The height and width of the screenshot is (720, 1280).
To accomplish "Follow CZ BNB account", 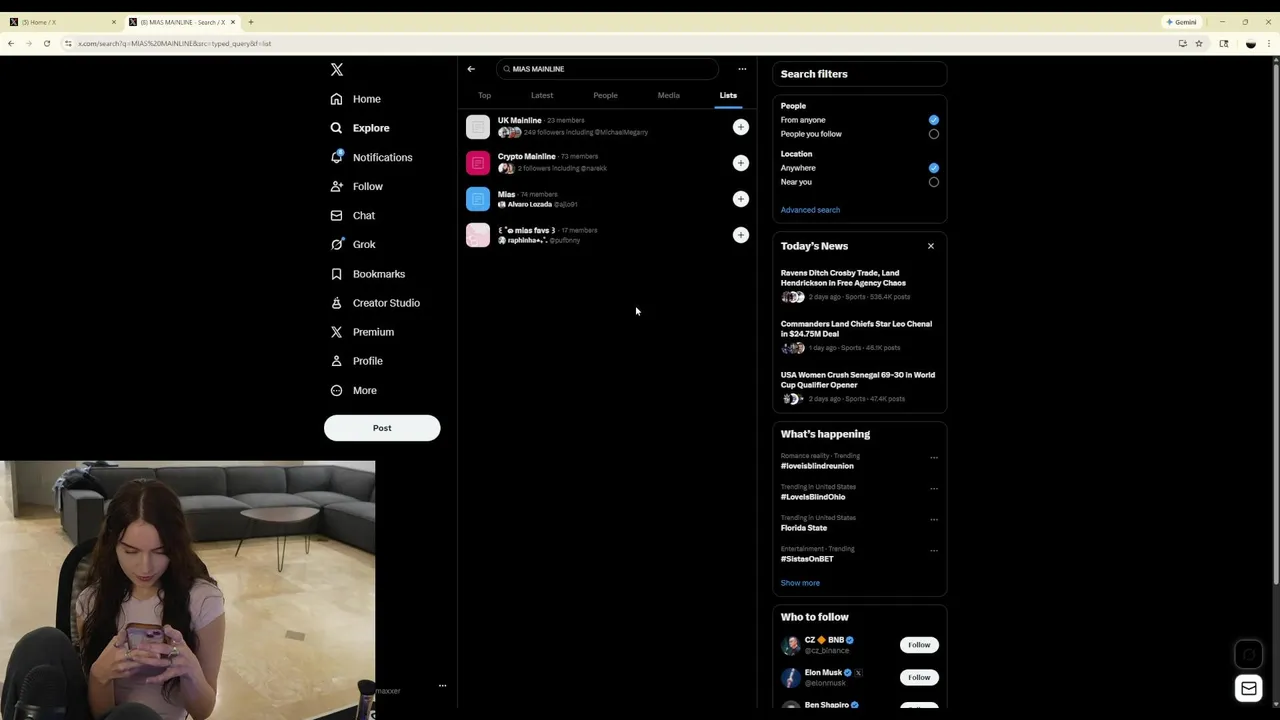I will coord(919,645).
